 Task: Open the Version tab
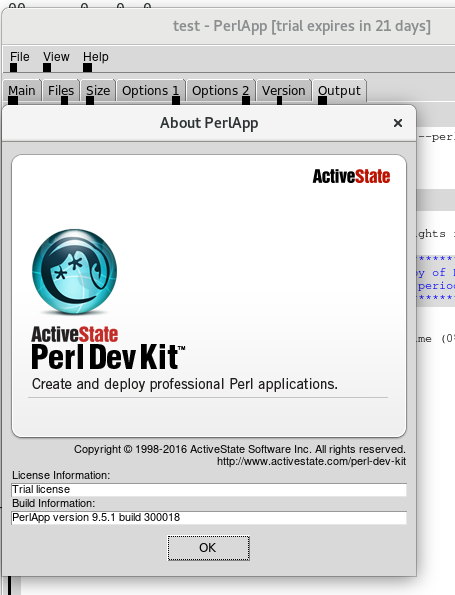pos(283,91)
